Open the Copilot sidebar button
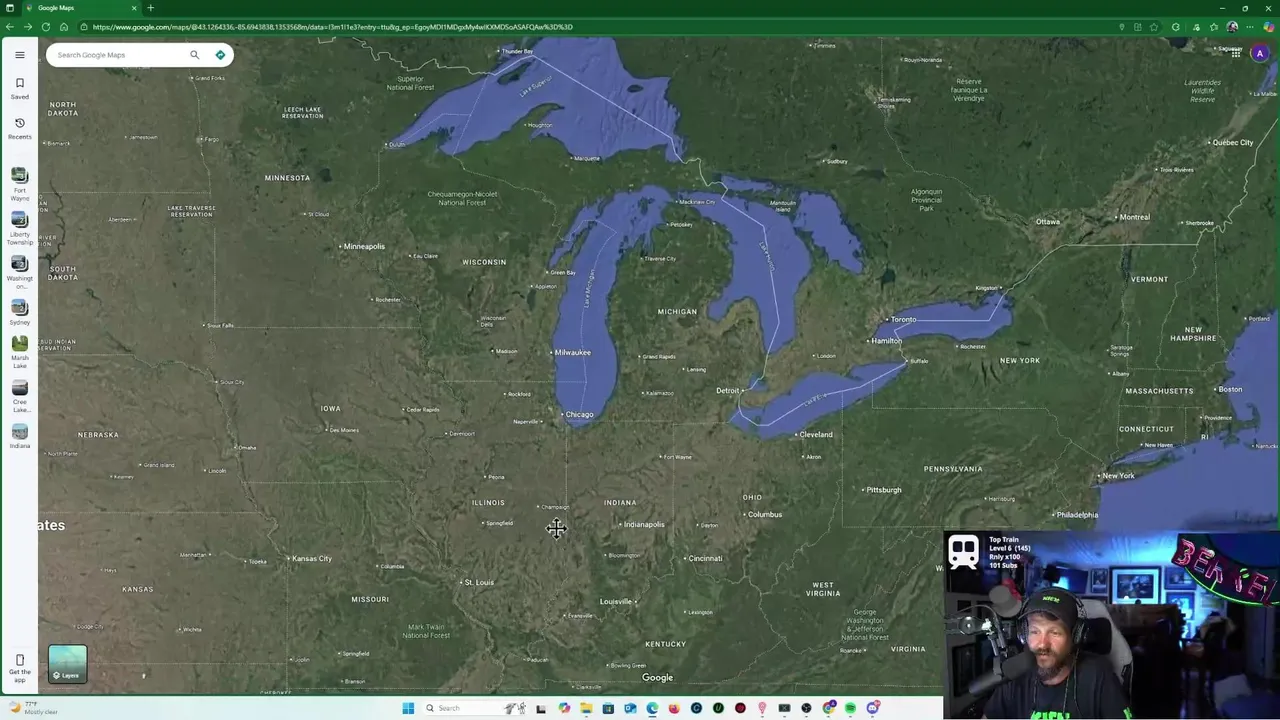 click(x=1269, y=27)
